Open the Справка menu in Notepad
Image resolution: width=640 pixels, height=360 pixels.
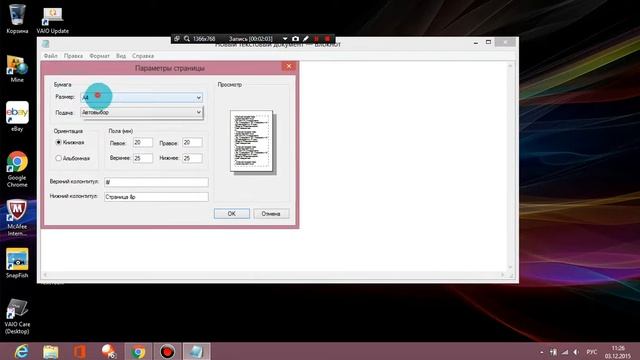point(143,56)
